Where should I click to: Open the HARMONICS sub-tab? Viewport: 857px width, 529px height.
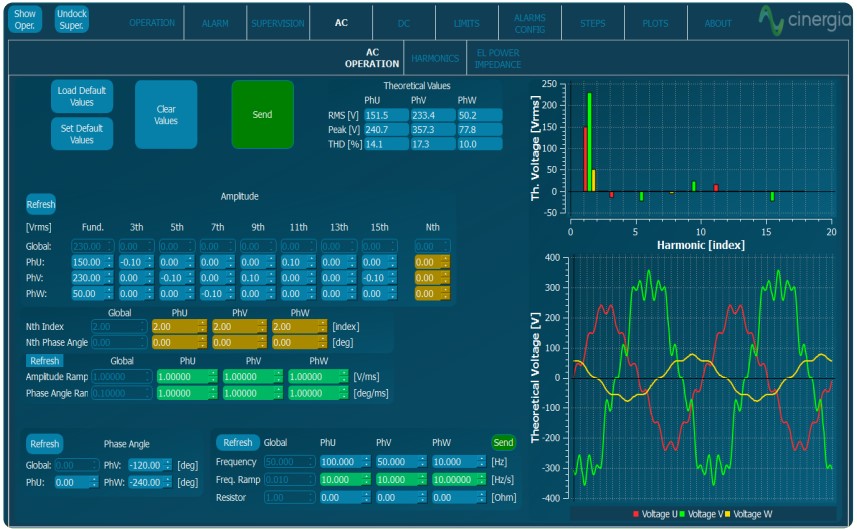(435, 59)
